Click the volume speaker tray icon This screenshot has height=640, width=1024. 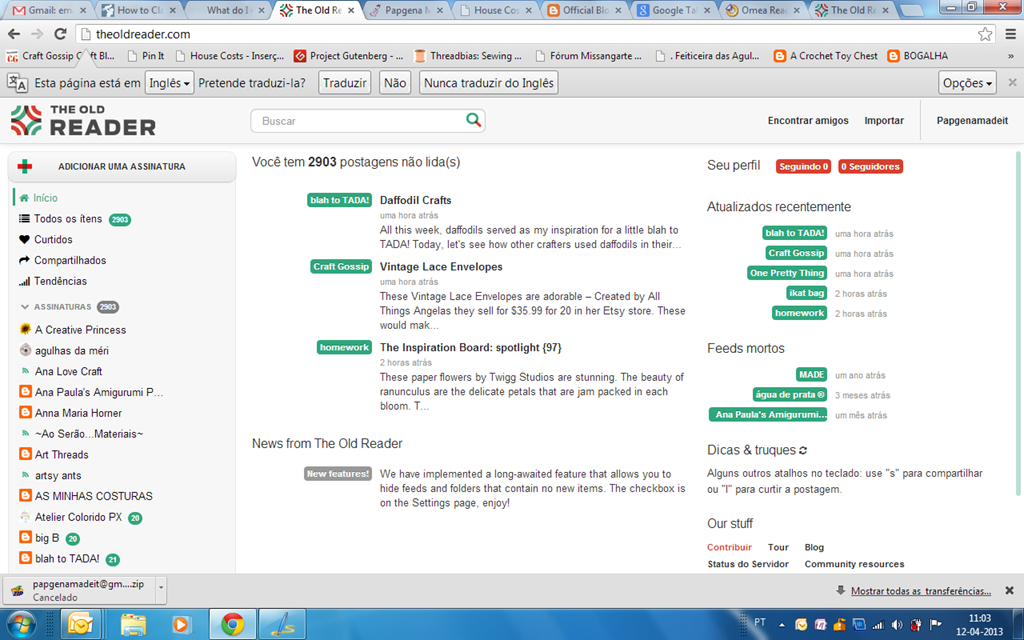(x=897, y=624)
